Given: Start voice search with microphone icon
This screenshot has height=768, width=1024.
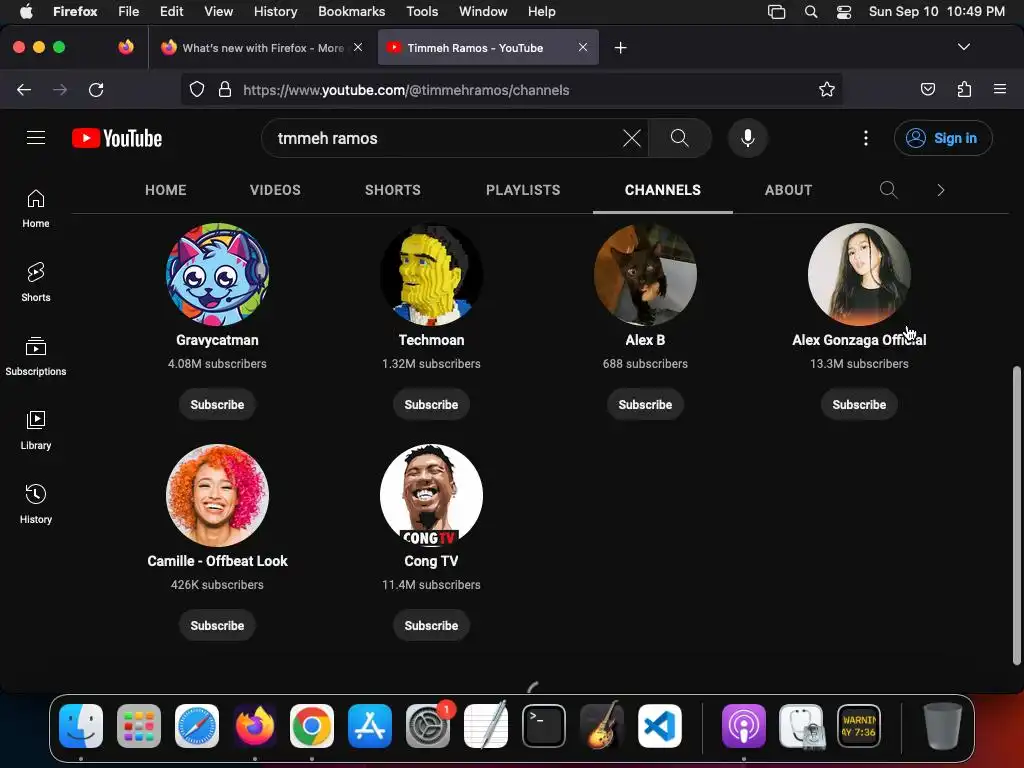Looking at the screenshot, I should (748, 138).
